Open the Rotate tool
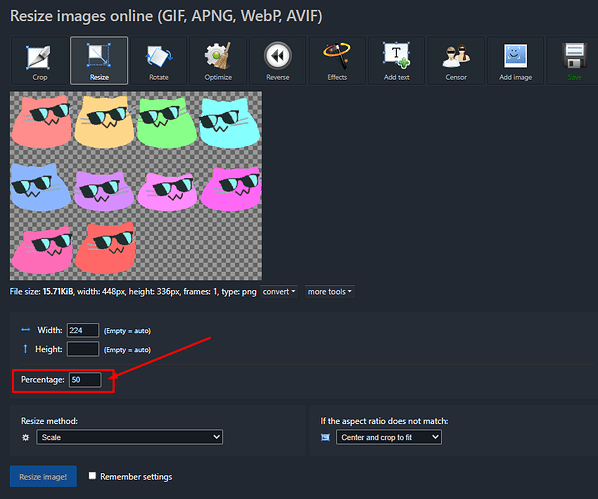Viewport: 598px width, 499px height. [159, 60]
